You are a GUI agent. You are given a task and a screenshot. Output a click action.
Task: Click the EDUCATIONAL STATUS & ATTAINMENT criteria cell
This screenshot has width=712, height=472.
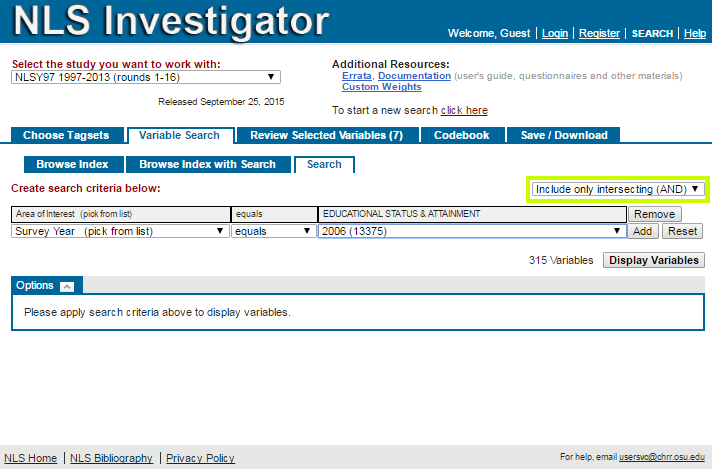pos(472,214)
